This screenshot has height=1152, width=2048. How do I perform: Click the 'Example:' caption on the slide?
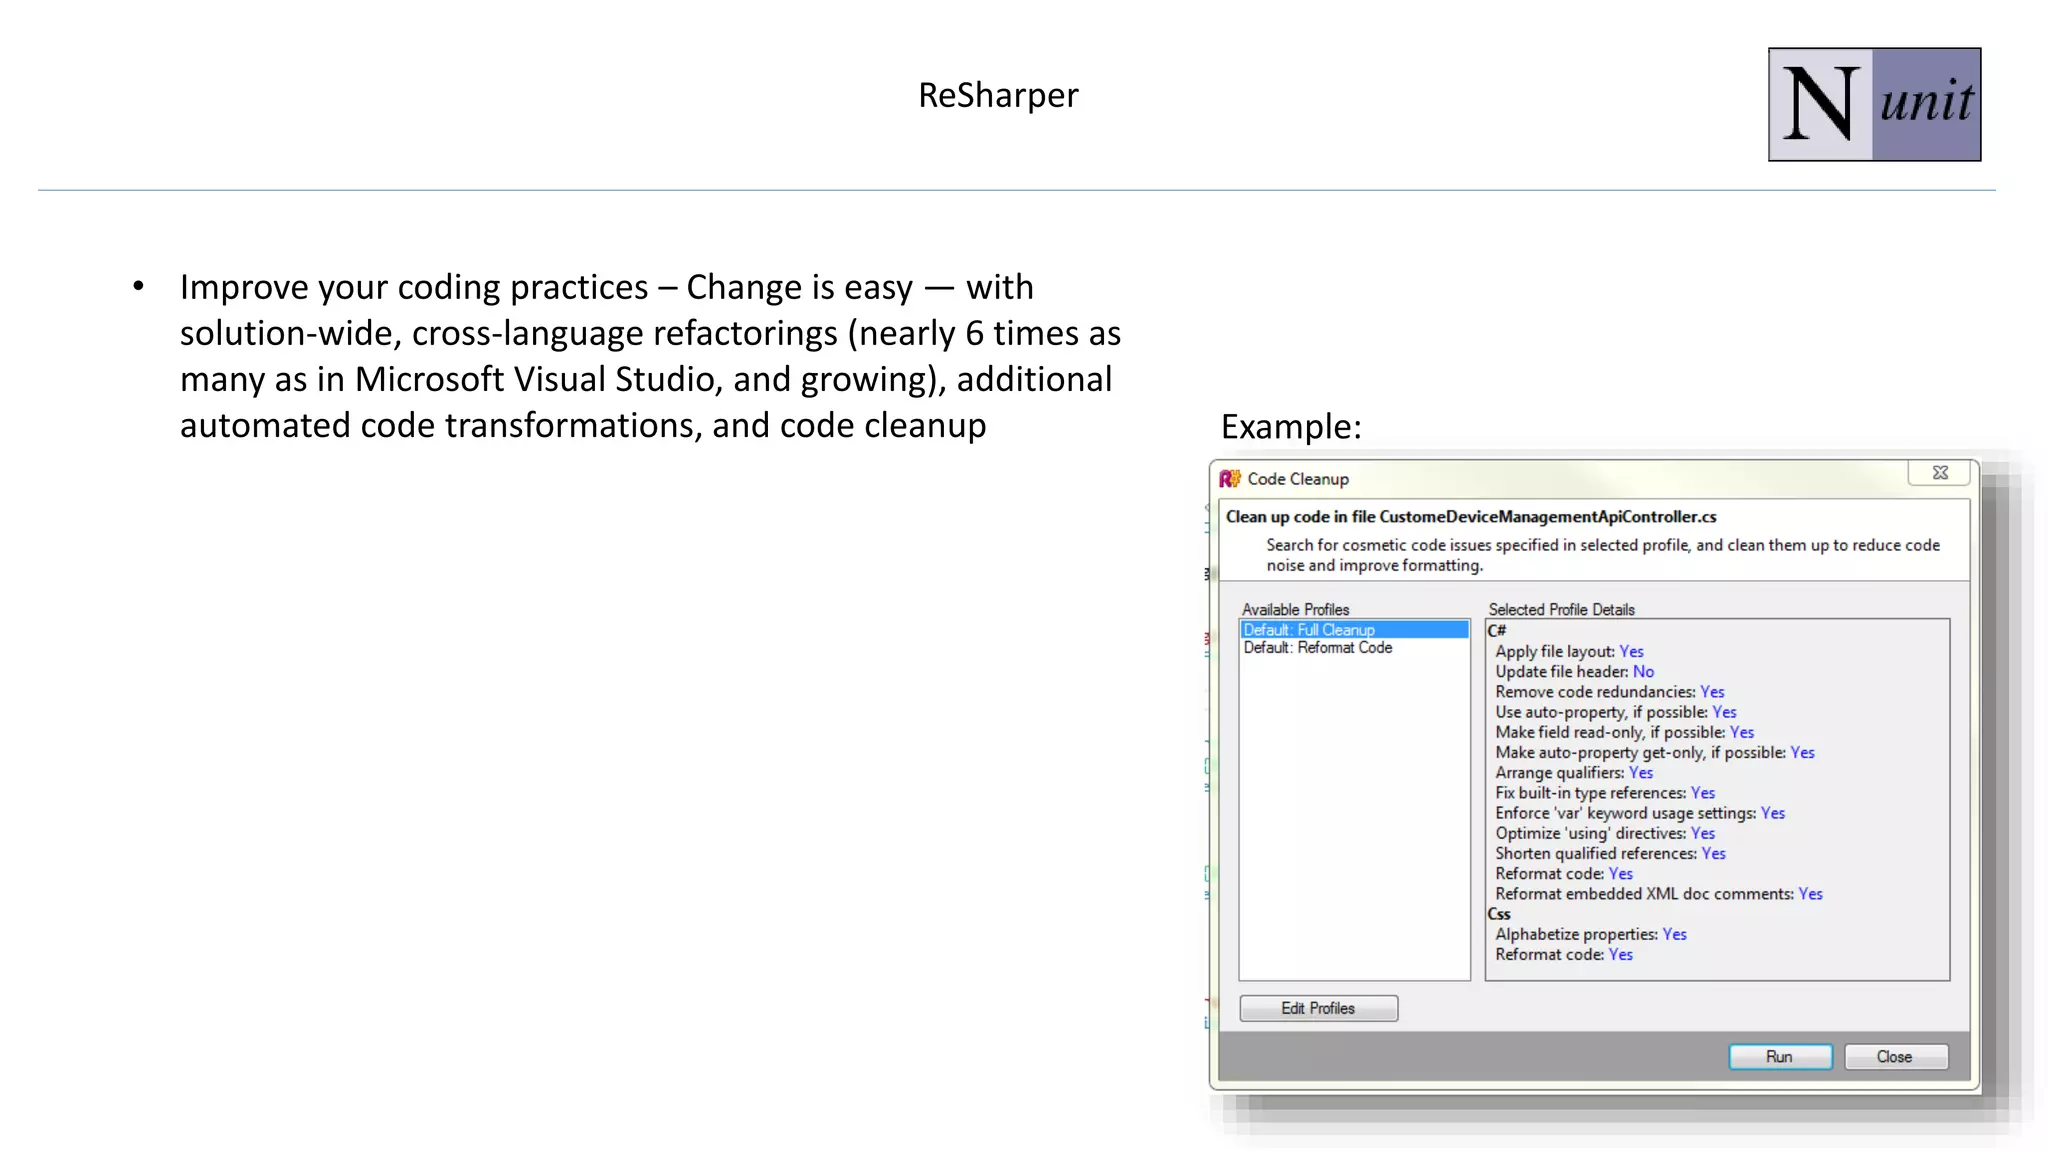[1291, 427]
